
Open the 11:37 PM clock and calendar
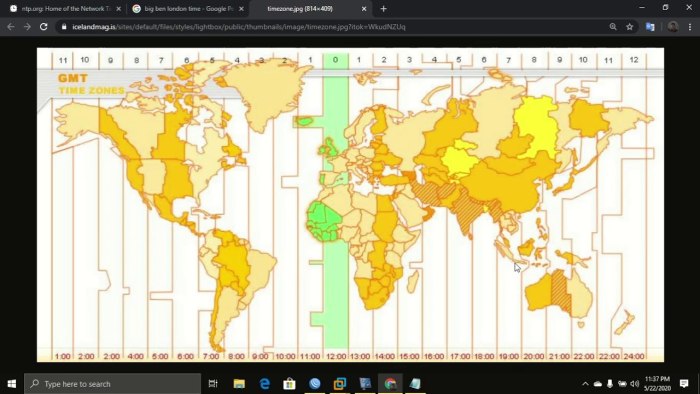click(x=657, y=384)
